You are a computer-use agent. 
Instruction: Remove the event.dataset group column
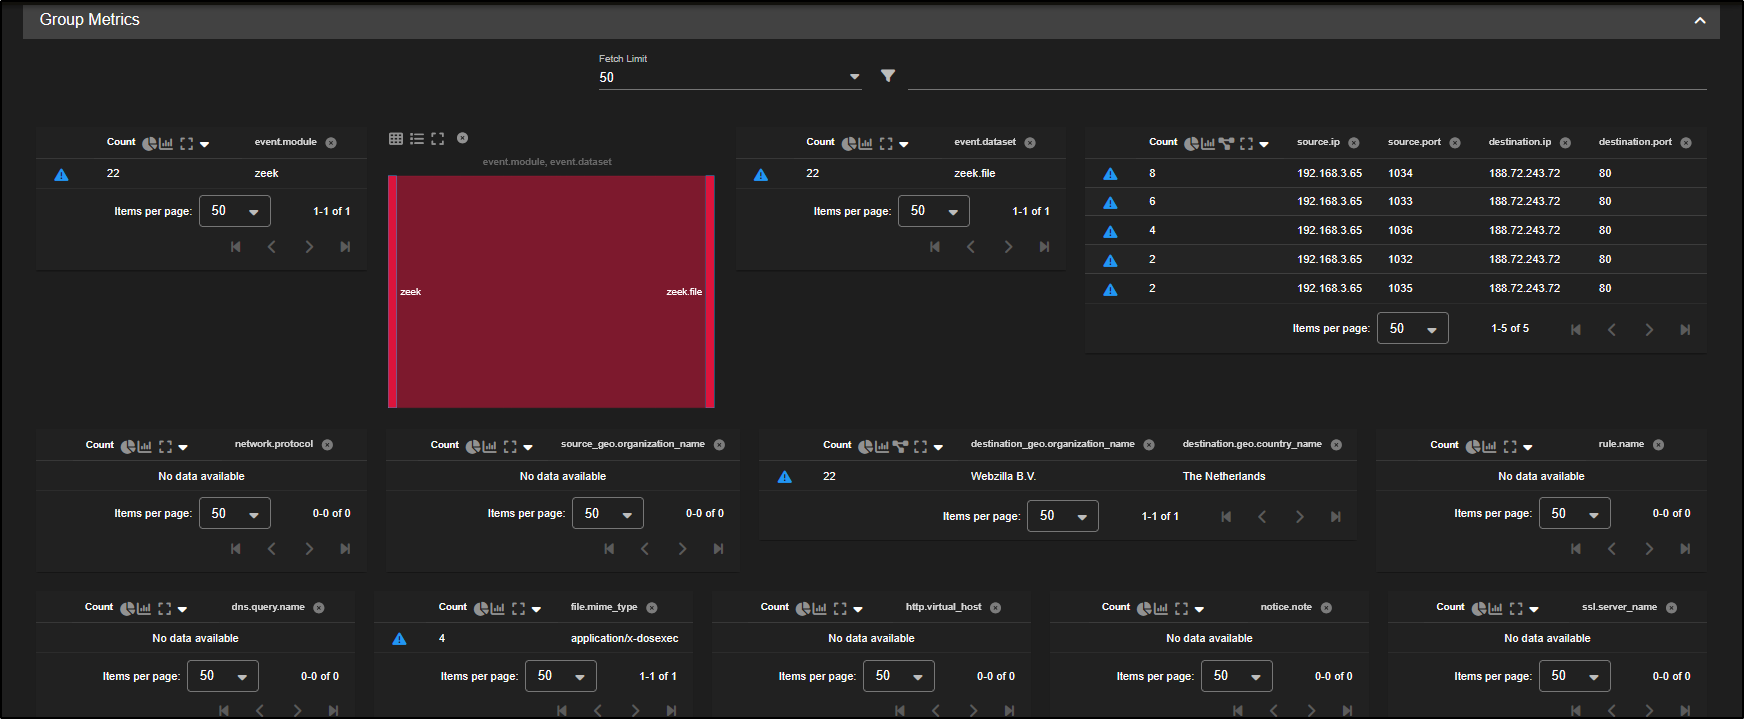click(1030, 143)
